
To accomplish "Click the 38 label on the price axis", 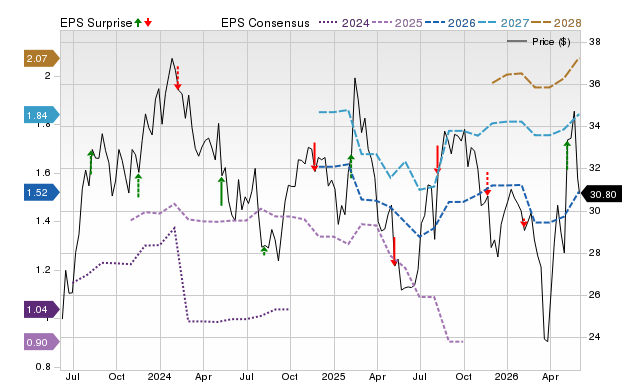I will point(595,42).
